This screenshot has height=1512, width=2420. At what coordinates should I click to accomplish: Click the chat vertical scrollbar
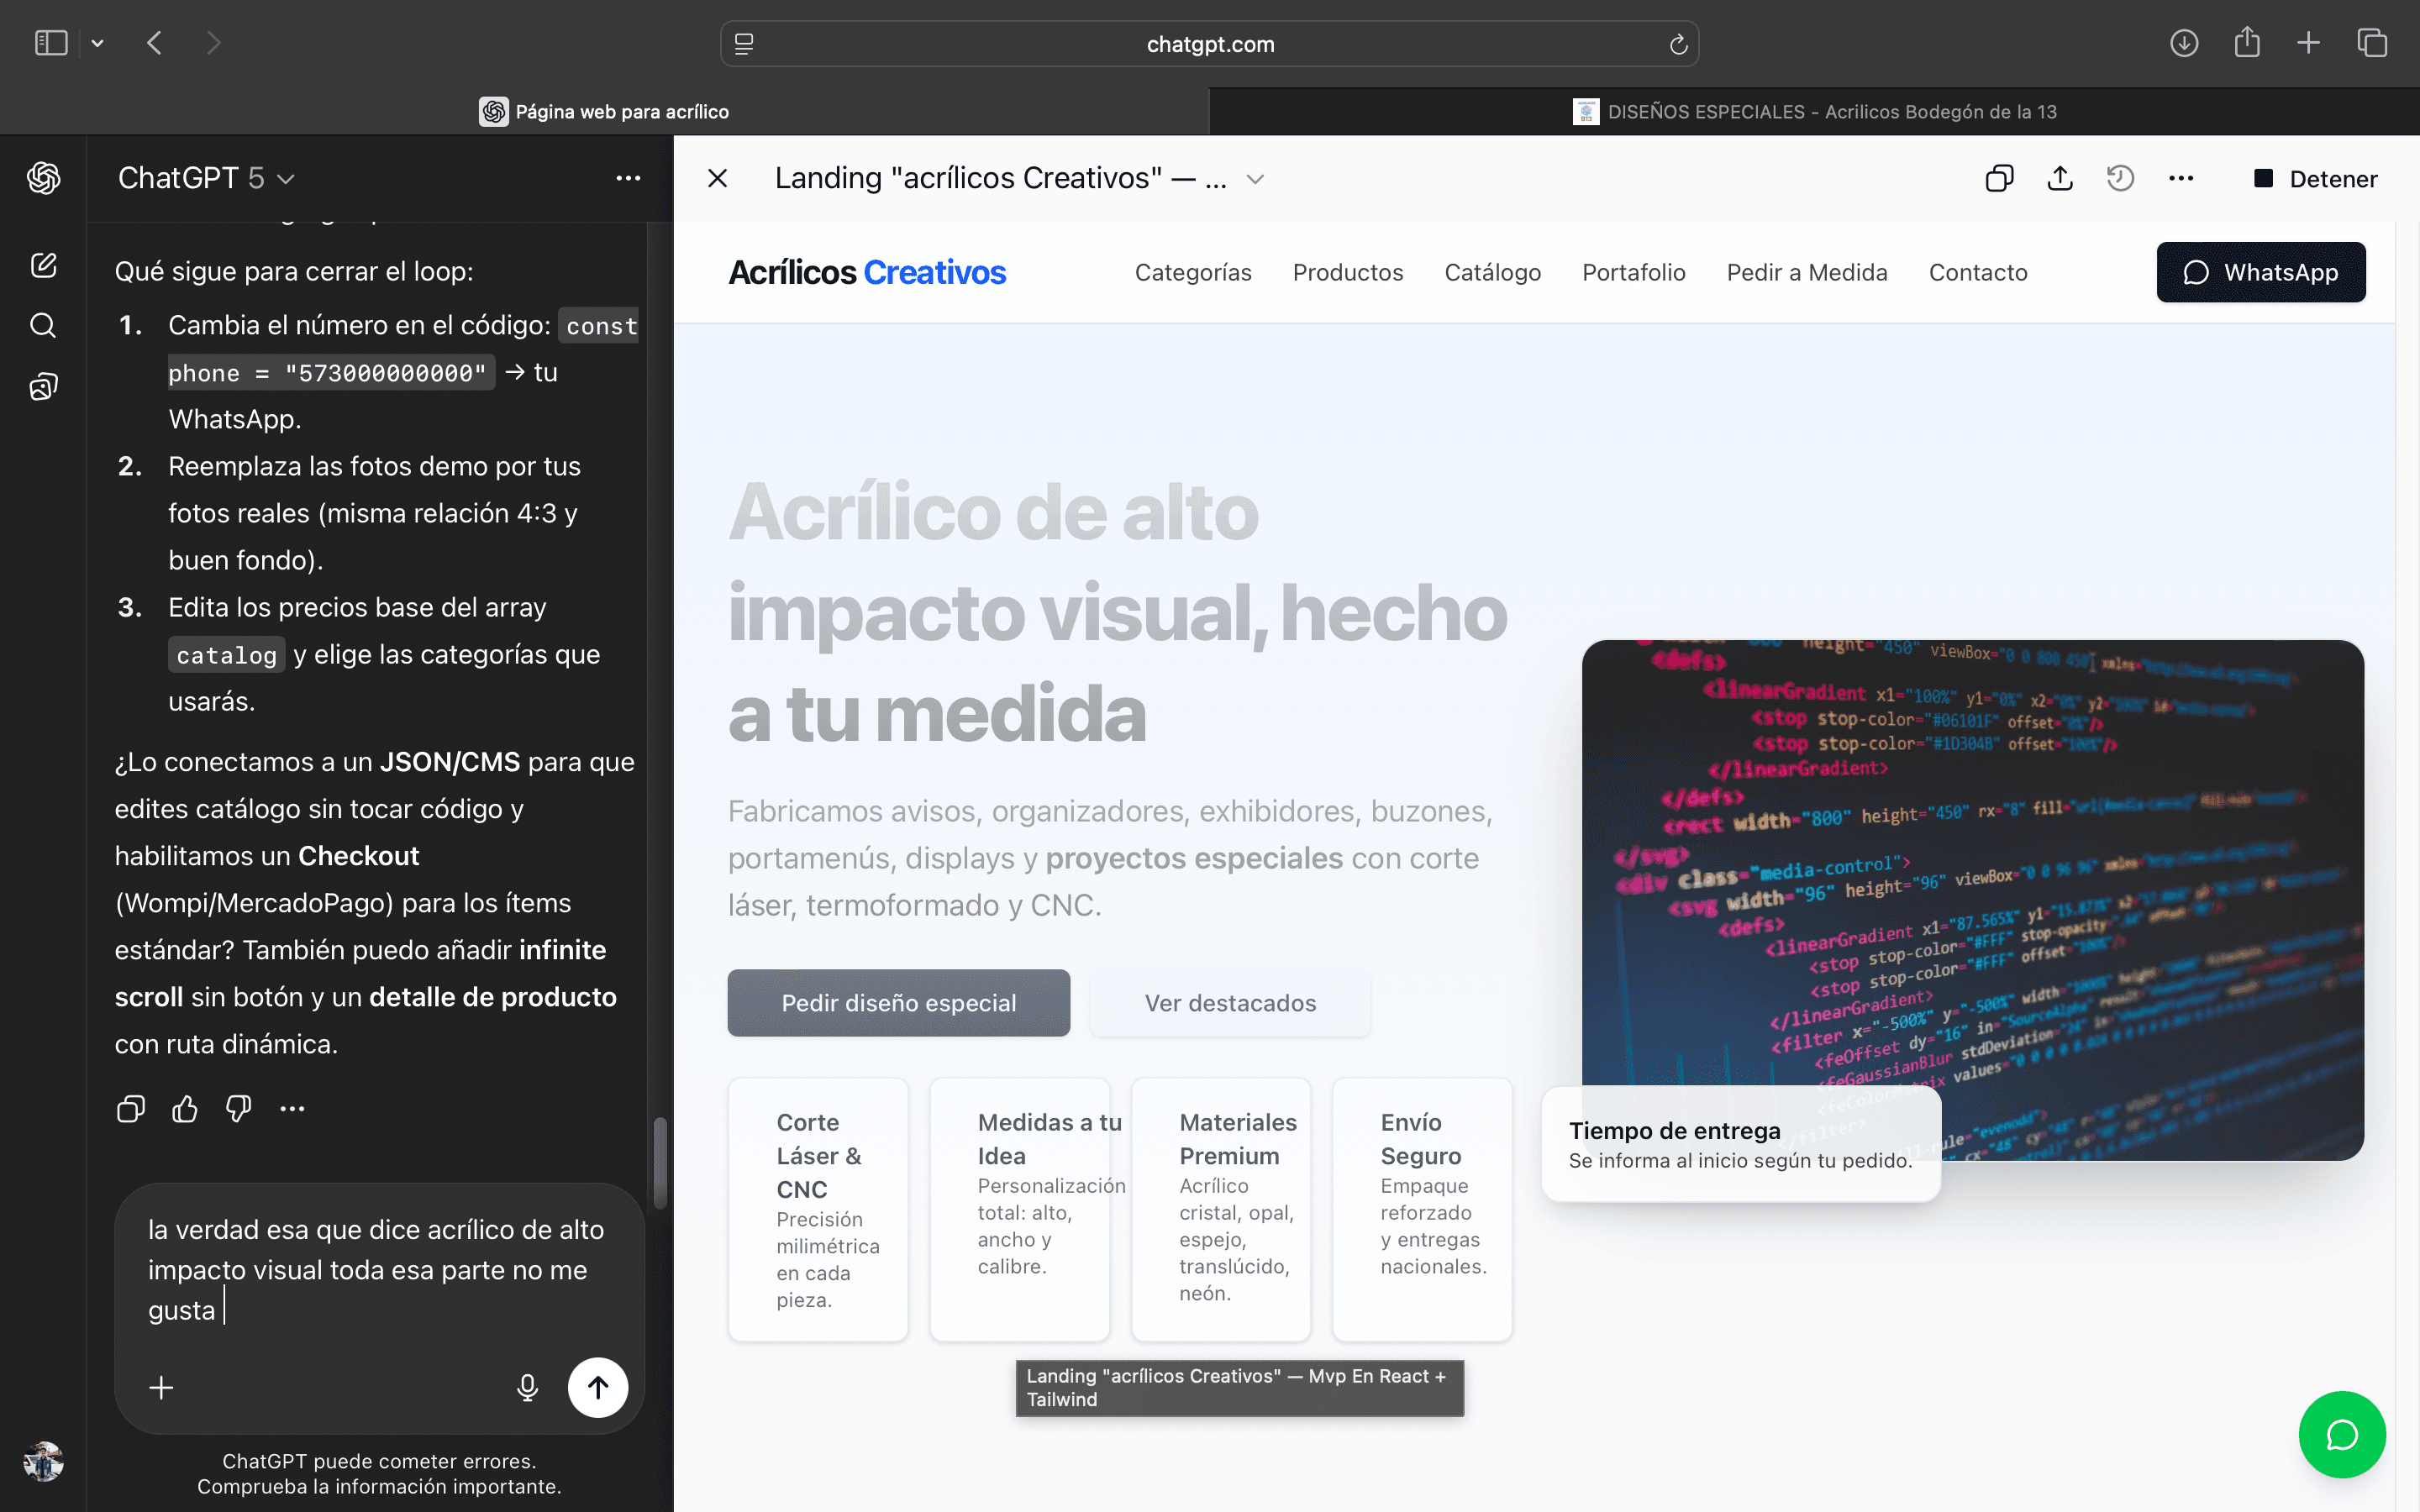[x=660, y=1162]
